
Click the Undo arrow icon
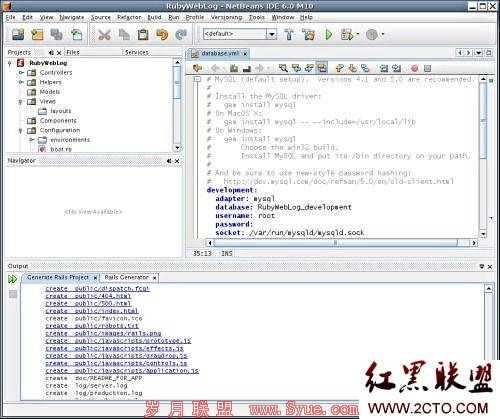pyautogui.click(x=162, y=34)
